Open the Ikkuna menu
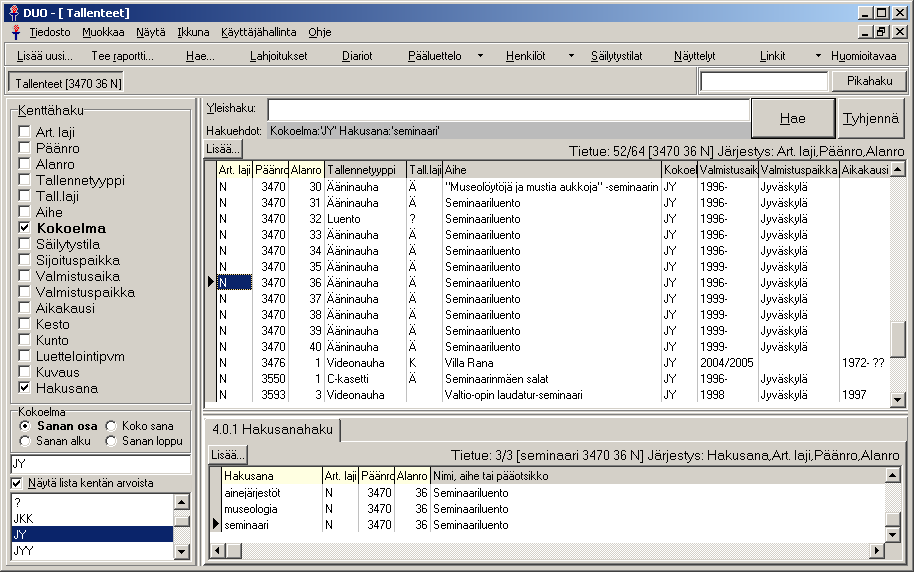 (x=194, y=32)
